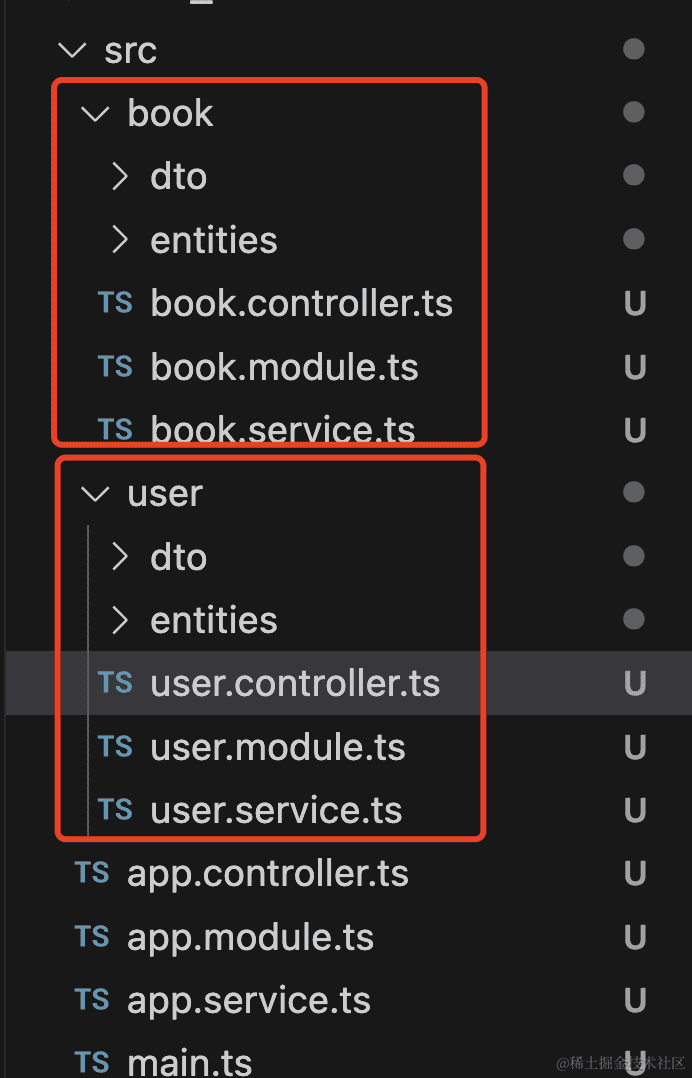692x1078 pixels.
Task: Collapse the user folder
Action: coord(95,493)
